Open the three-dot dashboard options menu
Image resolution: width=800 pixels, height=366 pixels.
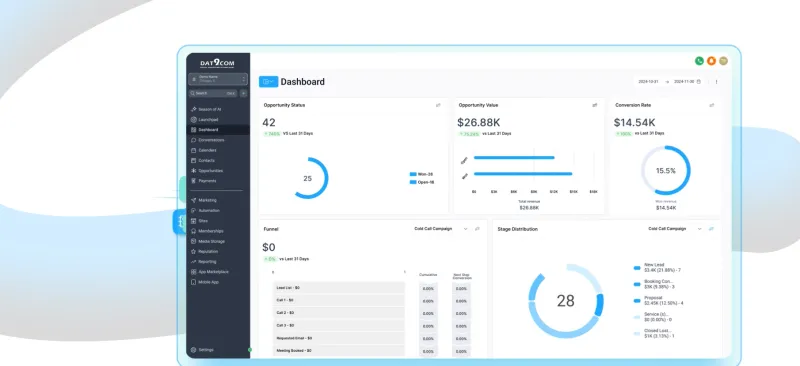coord(716,82)
